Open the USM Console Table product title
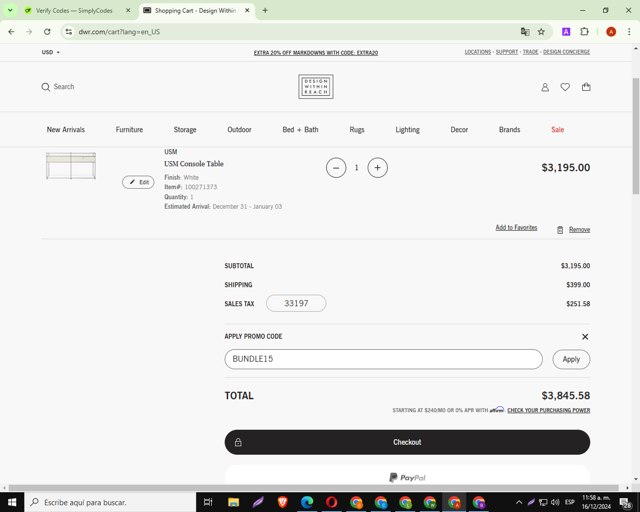 tap(194, 164)
